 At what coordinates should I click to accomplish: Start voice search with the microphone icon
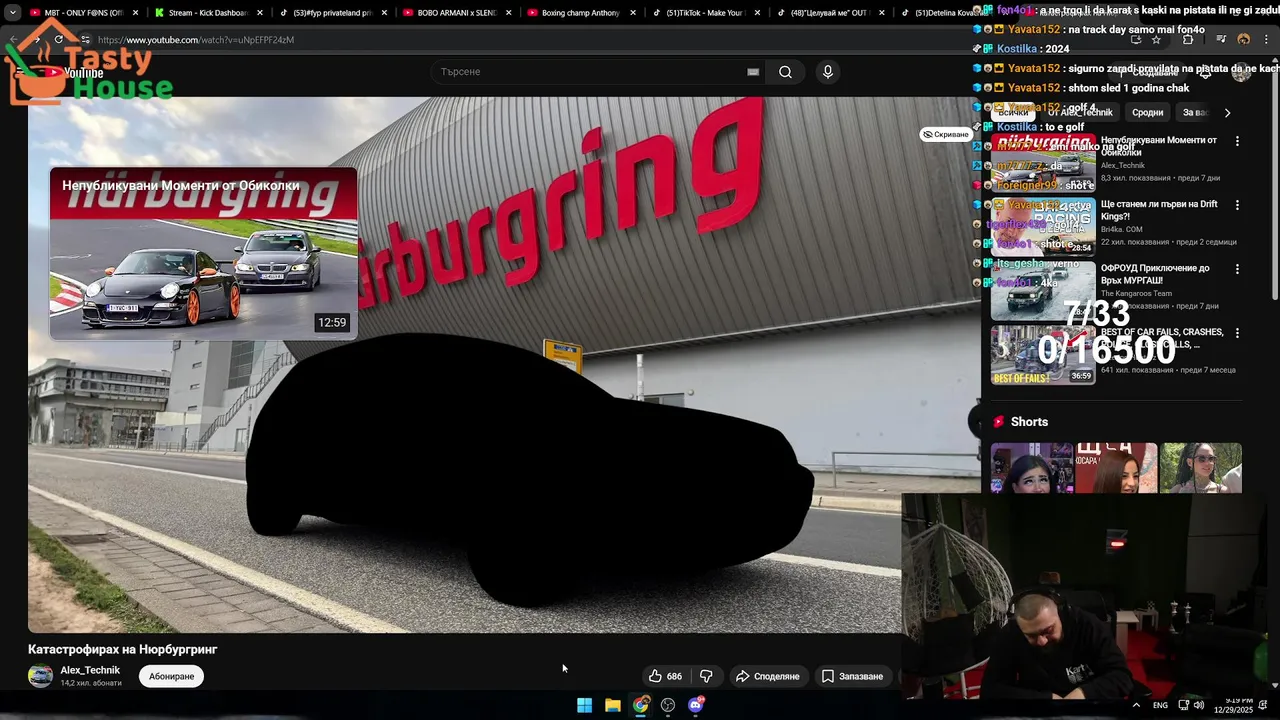827,72
